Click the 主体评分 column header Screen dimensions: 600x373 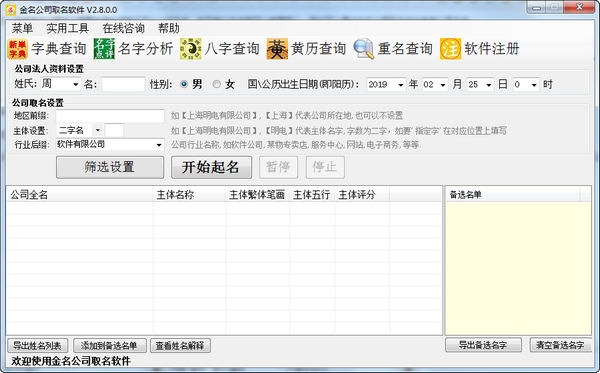(x=362, y=195)
